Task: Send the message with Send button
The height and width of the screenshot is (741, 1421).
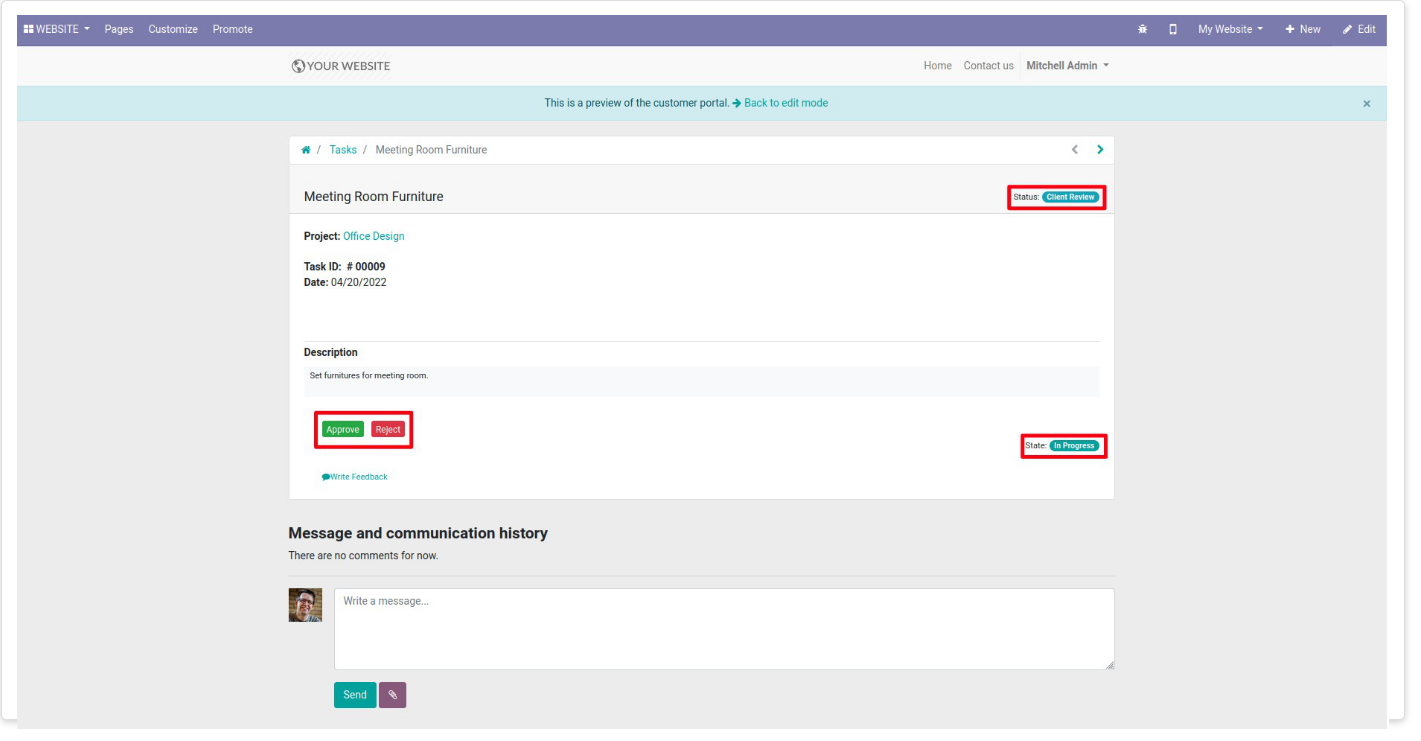Action: pos(355,695)
